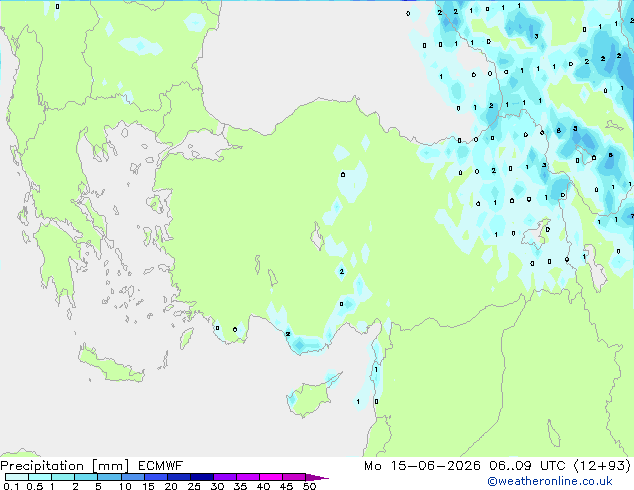The width and height of the screenshot is (634, 490).
Task: Click the 'Mo 15-06-2026' date text
Action: (x=422, y=466)
